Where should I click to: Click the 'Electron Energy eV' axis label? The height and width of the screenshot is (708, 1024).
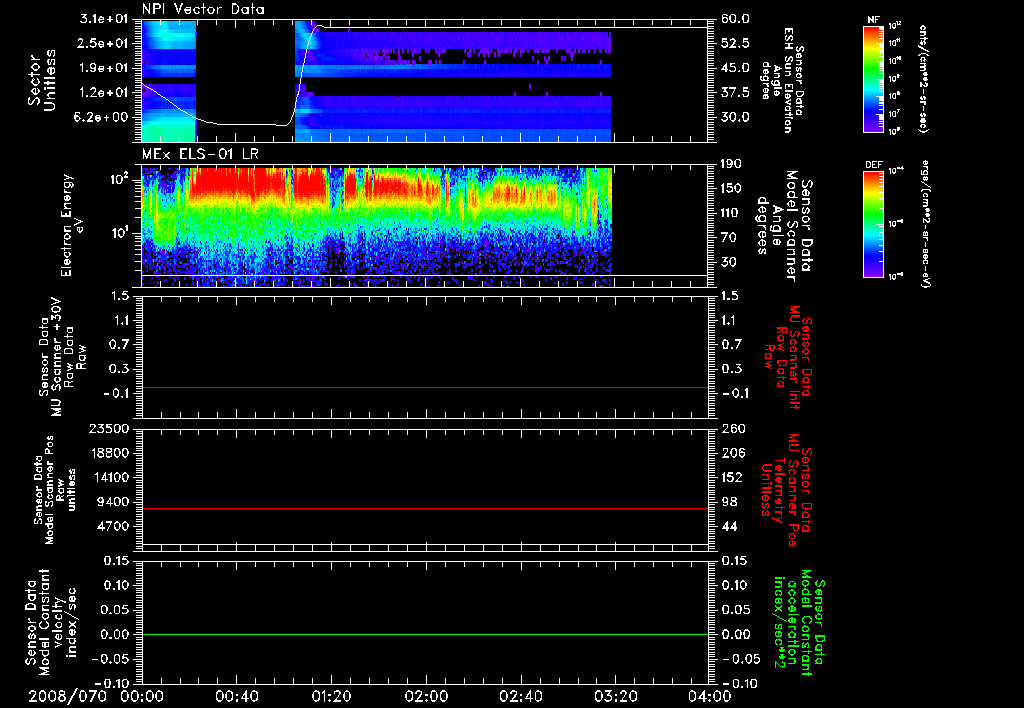coord(71,225)
